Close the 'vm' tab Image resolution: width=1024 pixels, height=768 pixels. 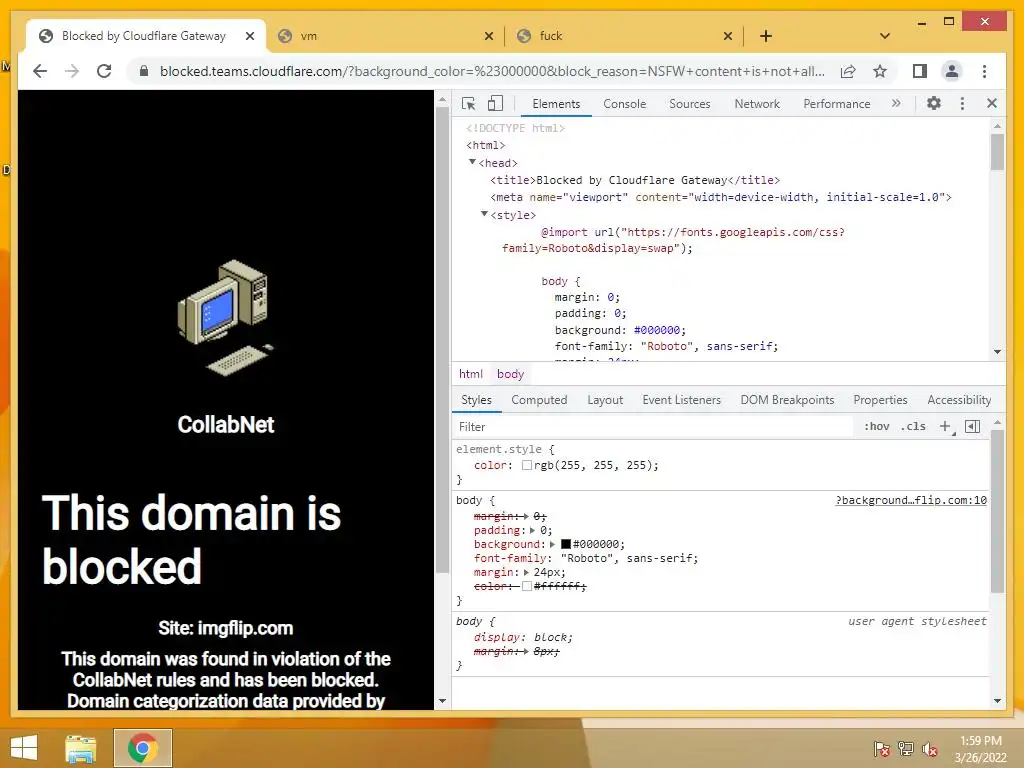(x=488, y=36)
